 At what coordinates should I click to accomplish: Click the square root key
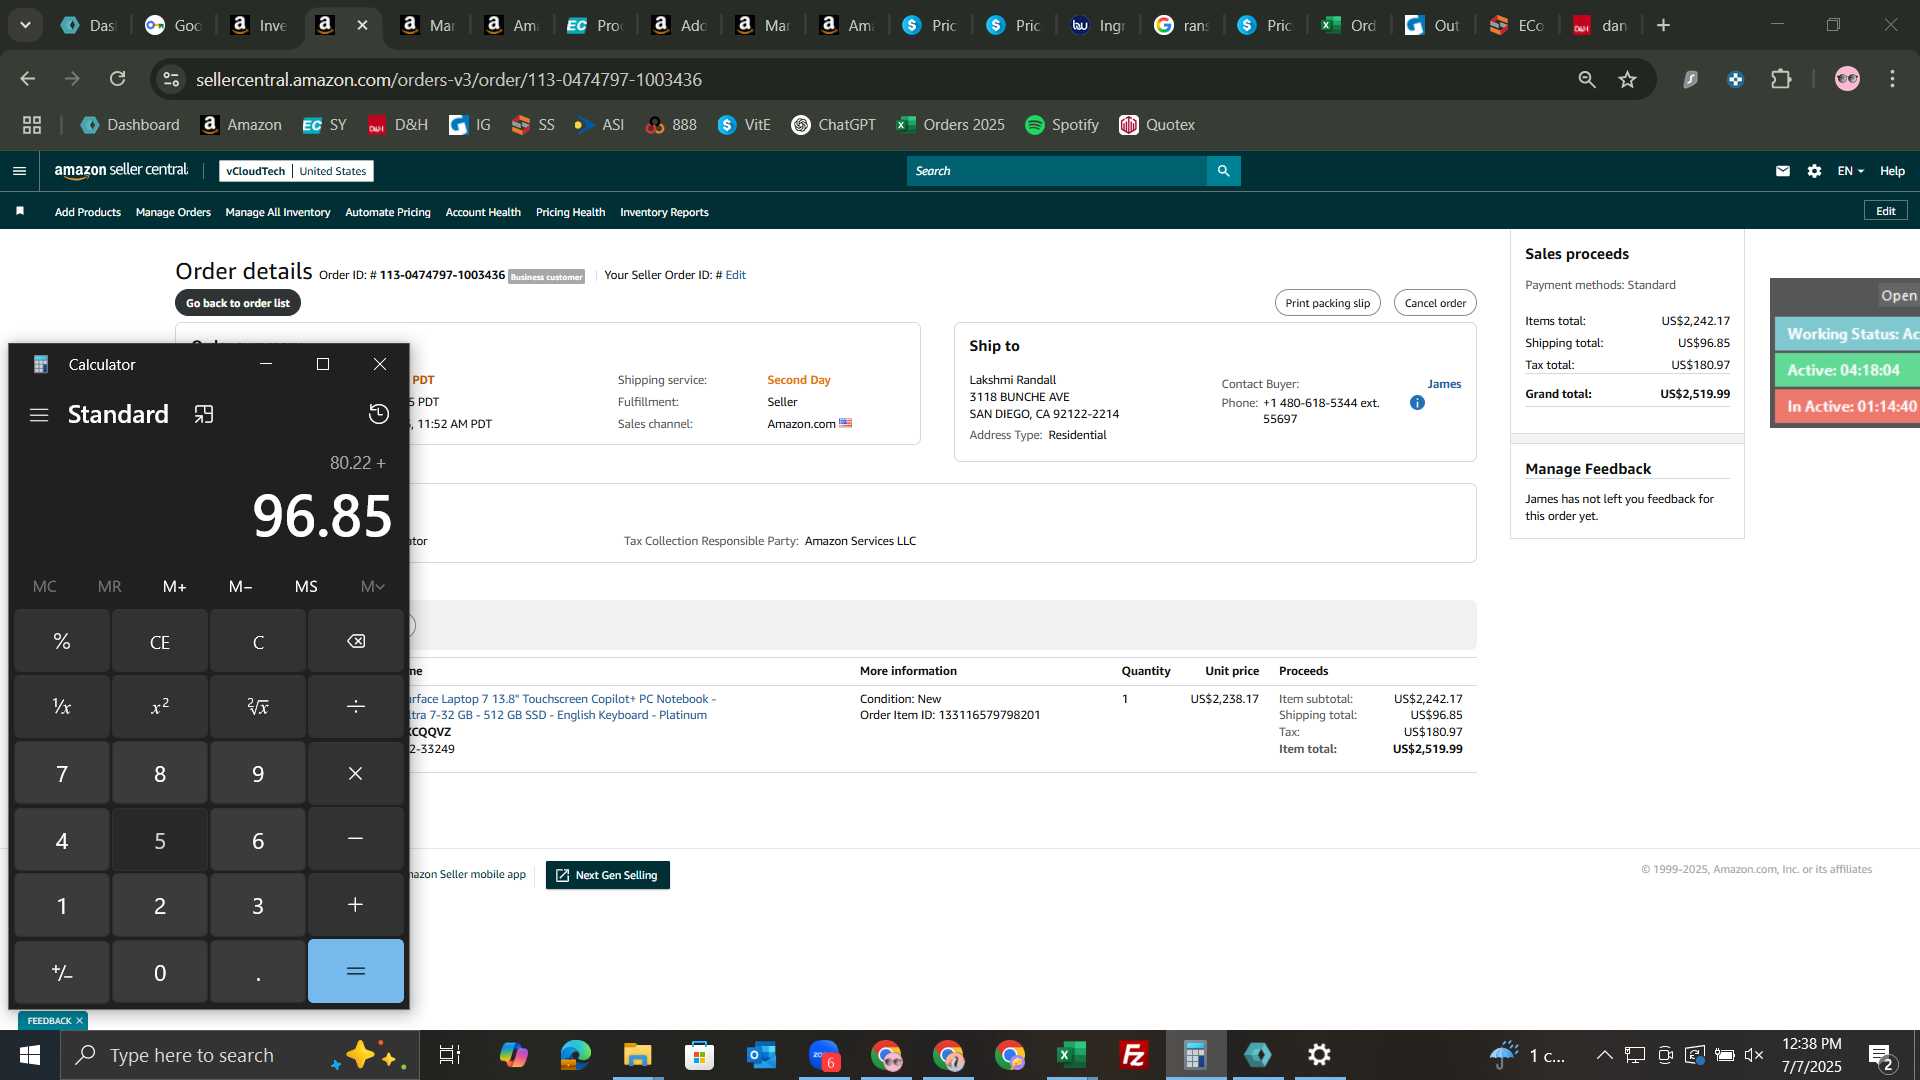click(x=258, y=707)
